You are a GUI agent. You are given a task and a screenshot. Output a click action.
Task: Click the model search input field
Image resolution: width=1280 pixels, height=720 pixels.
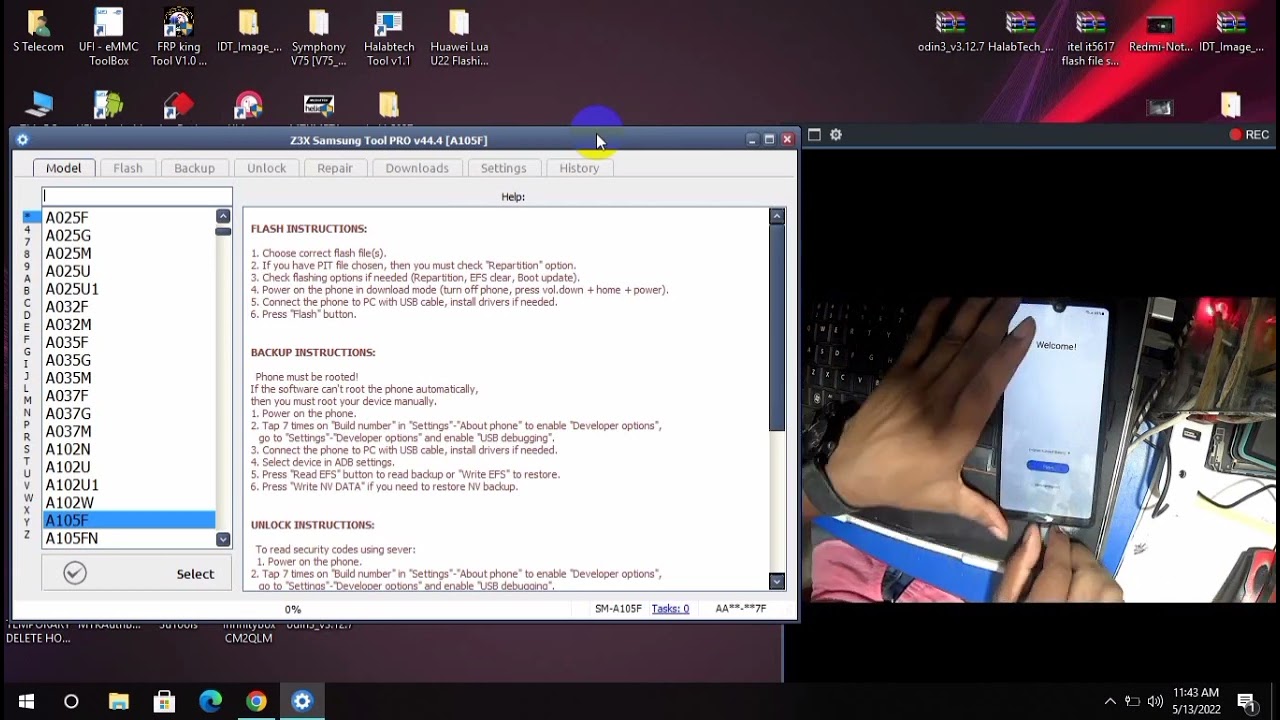click(137, 196)
